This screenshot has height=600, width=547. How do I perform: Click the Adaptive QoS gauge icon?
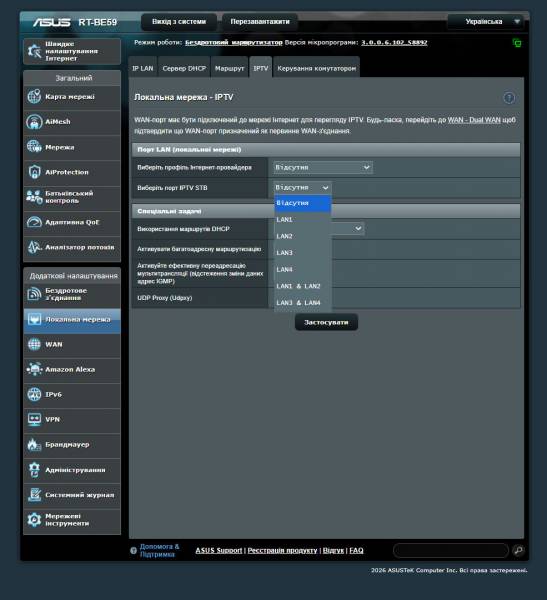pyautogui.click(x=34, y=222)
